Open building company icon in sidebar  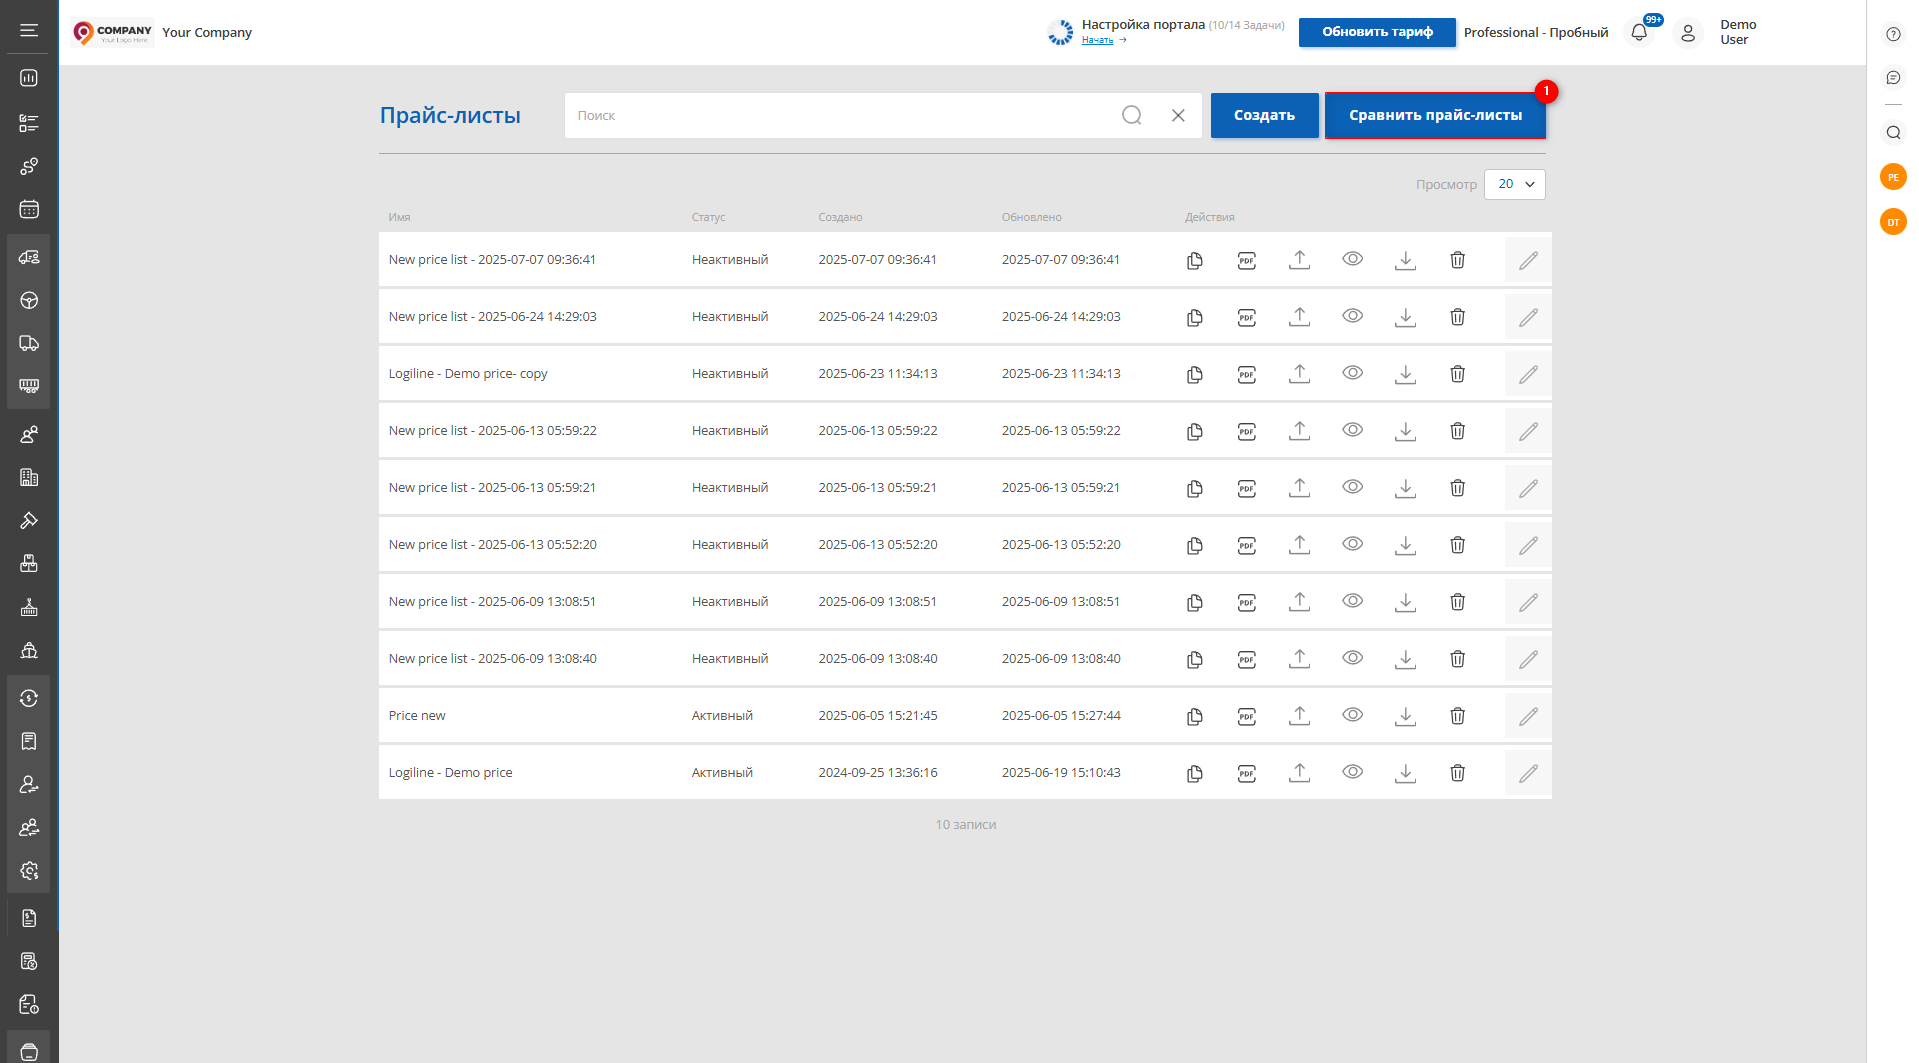[x=29, y=477]
